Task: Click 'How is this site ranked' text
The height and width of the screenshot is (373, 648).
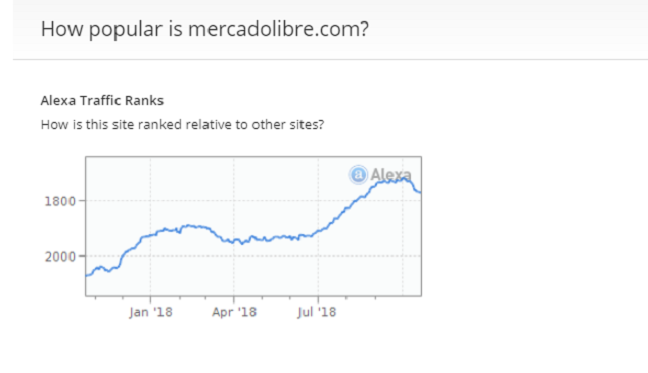Action: [182, 124]
